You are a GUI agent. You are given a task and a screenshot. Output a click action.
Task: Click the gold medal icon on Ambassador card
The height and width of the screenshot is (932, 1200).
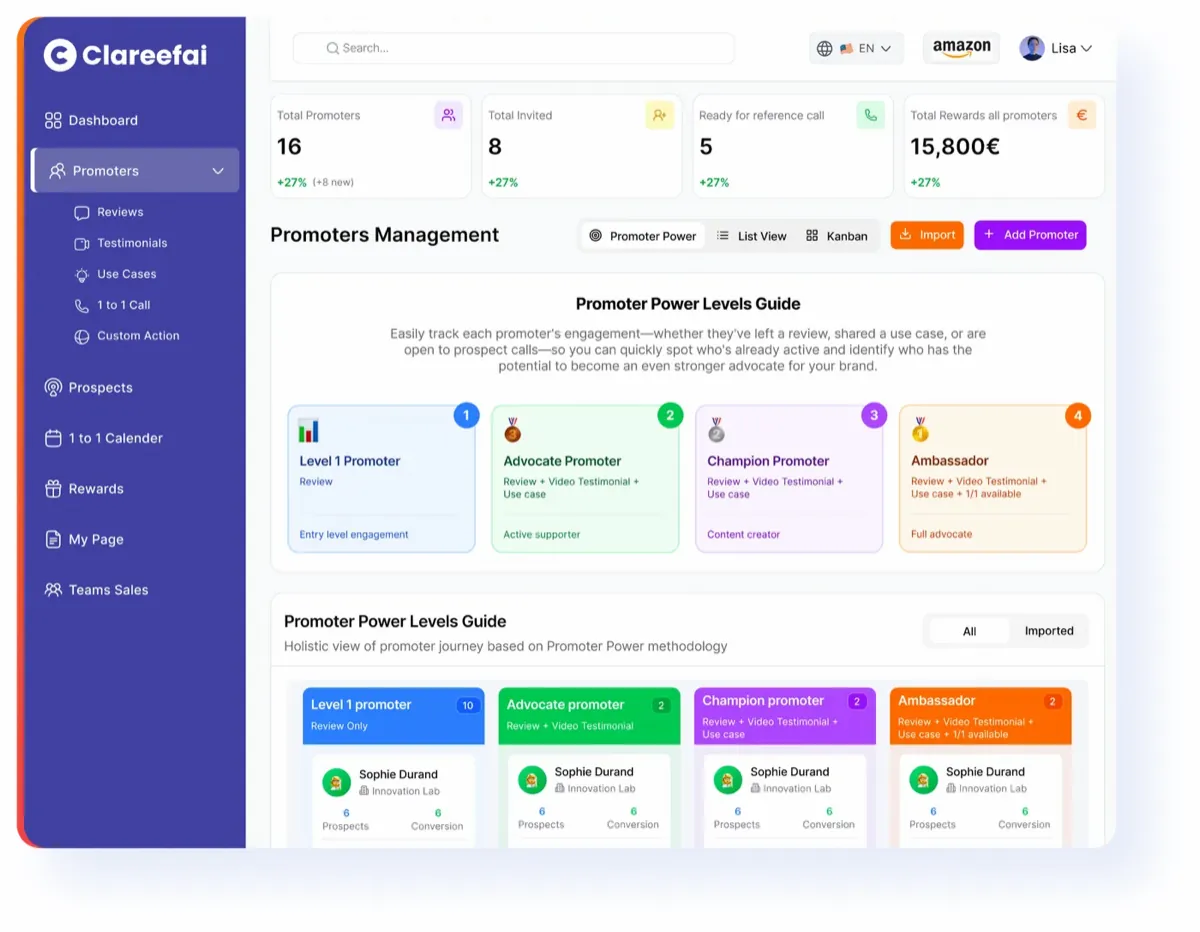920,430
